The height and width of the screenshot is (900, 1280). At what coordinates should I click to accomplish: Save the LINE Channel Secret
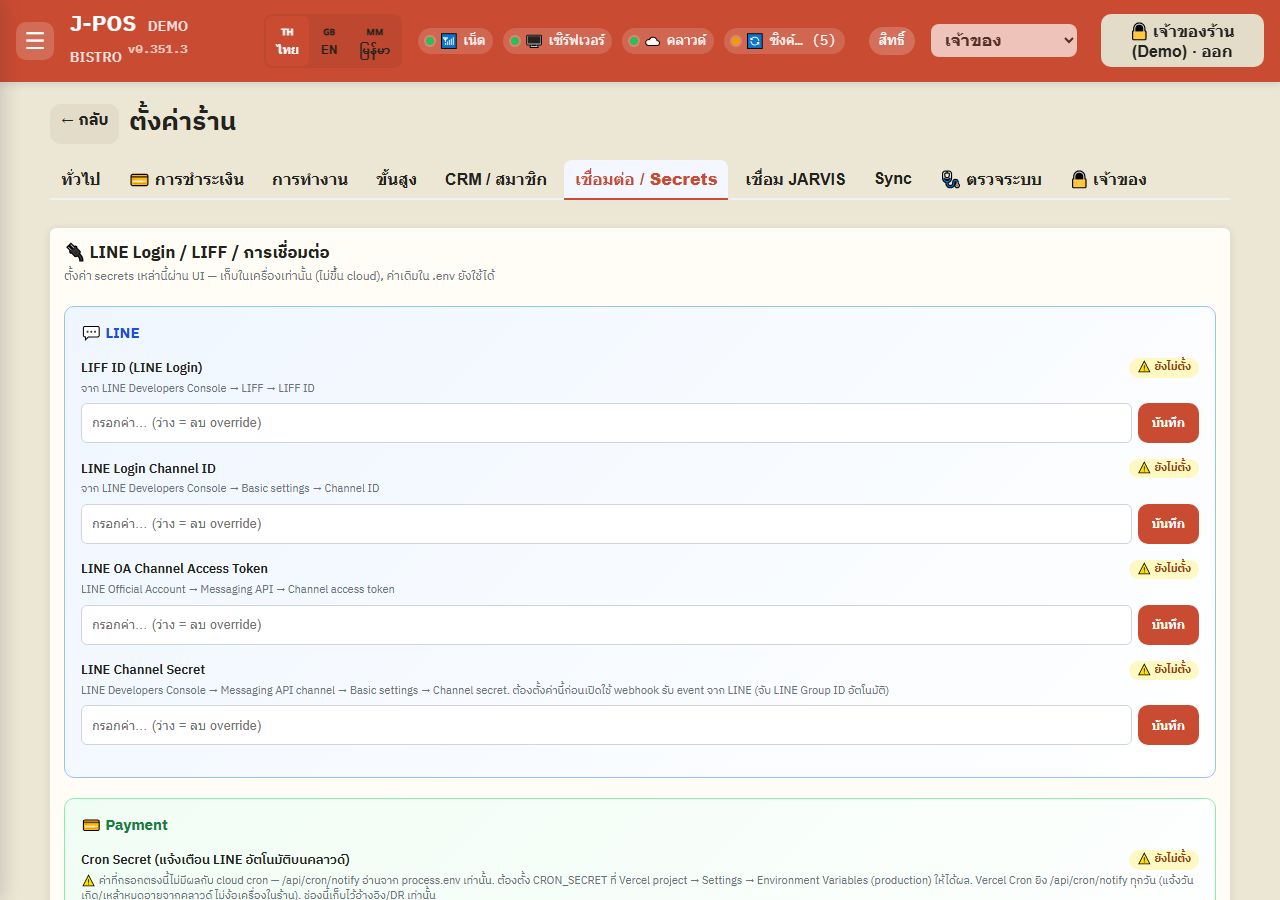click(1168, 725)
